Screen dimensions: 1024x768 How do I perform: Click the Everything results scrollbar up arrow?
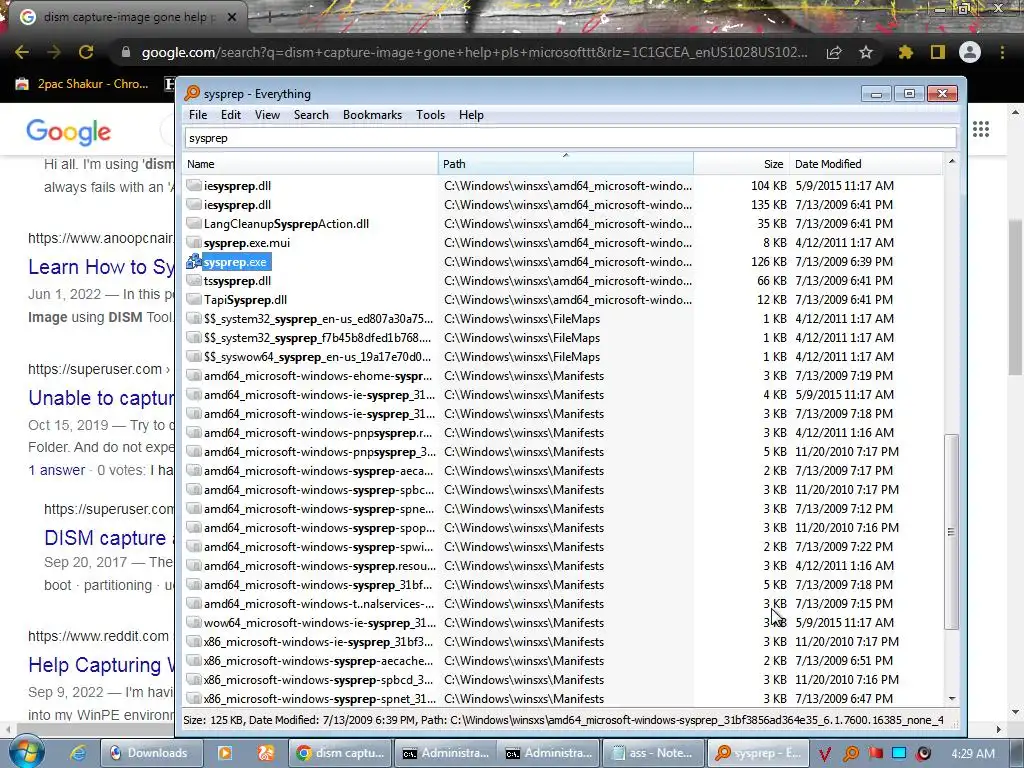point(952,161)
